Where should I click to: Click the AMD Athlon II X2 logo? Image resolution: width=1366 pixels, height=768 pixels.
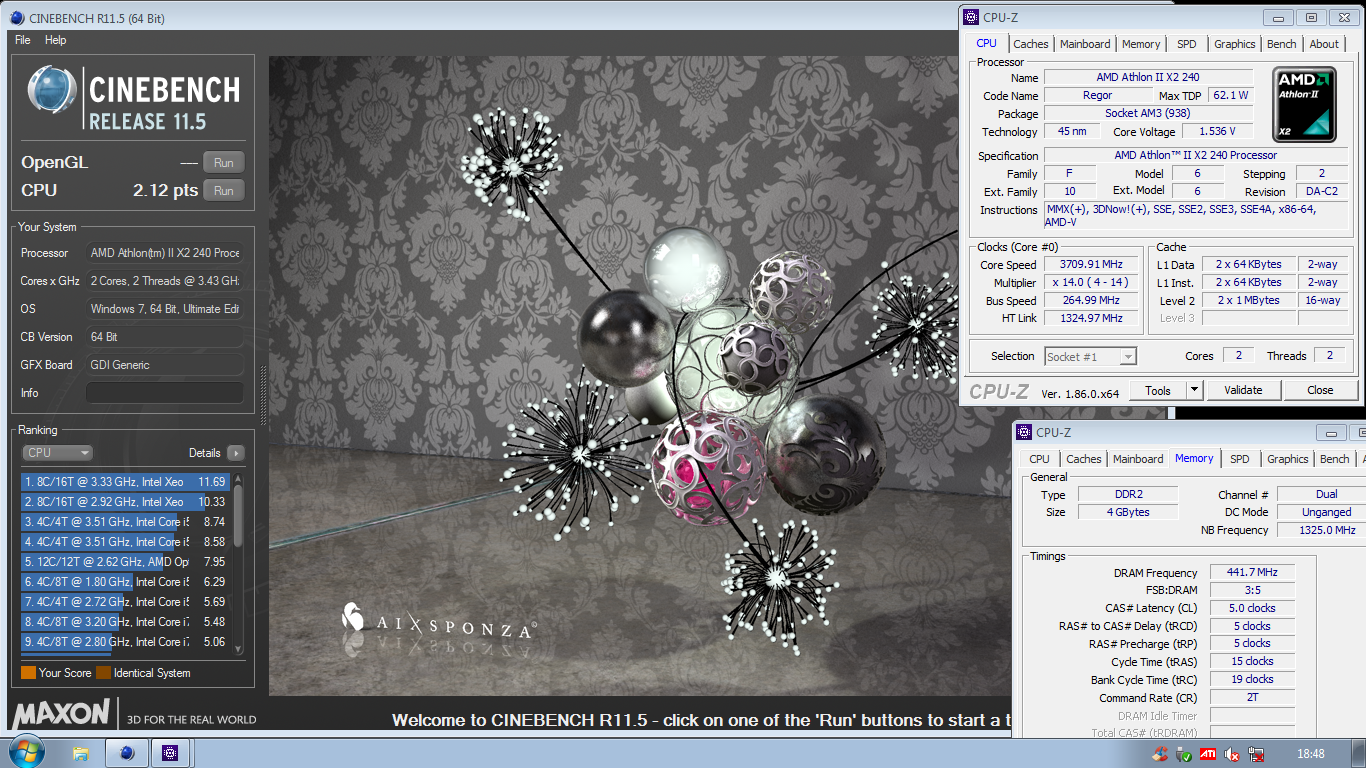click(x=1305, y=105)
